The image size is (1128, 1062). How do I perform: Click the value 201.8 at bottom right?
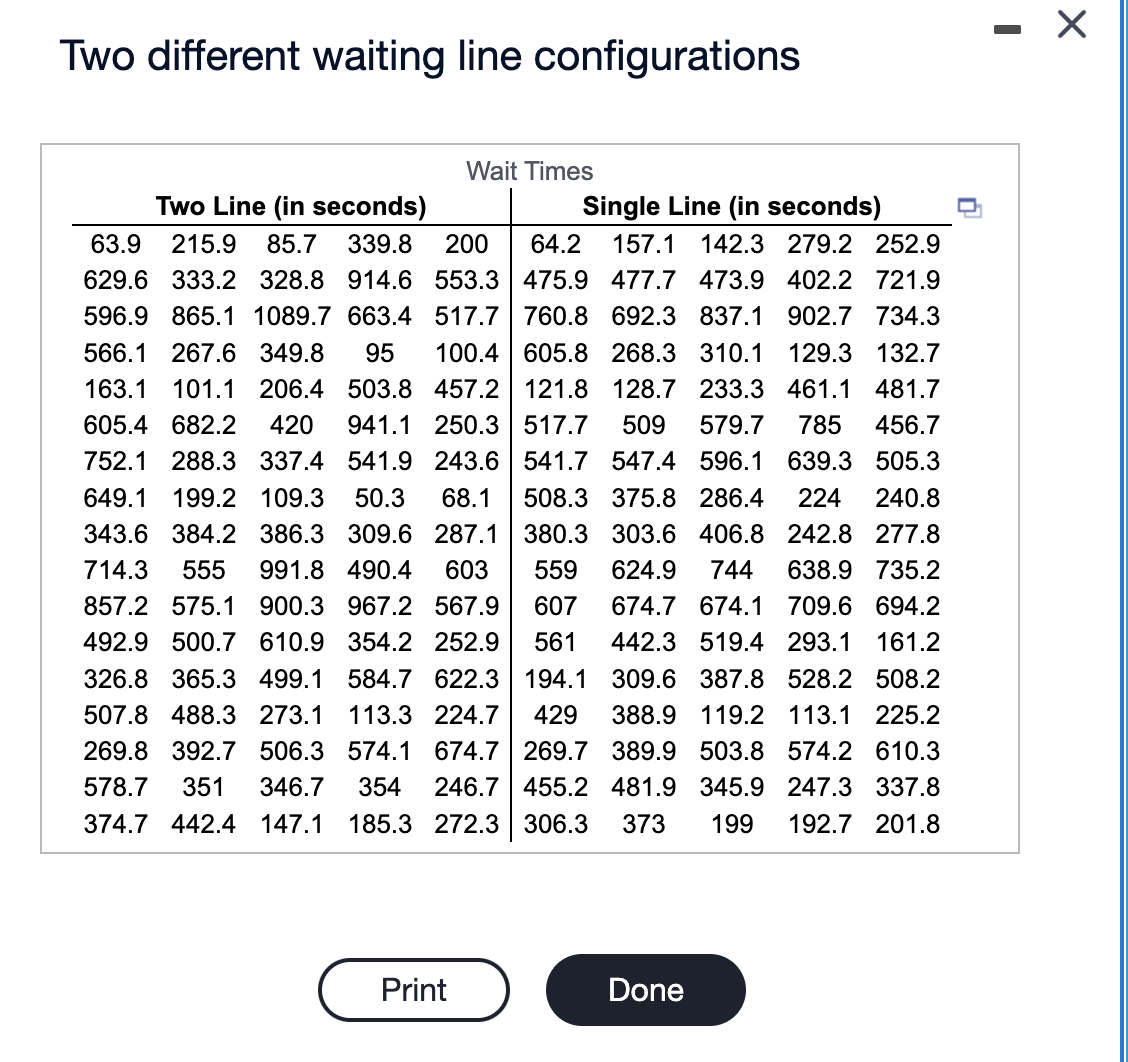click(x=906, y=824)
